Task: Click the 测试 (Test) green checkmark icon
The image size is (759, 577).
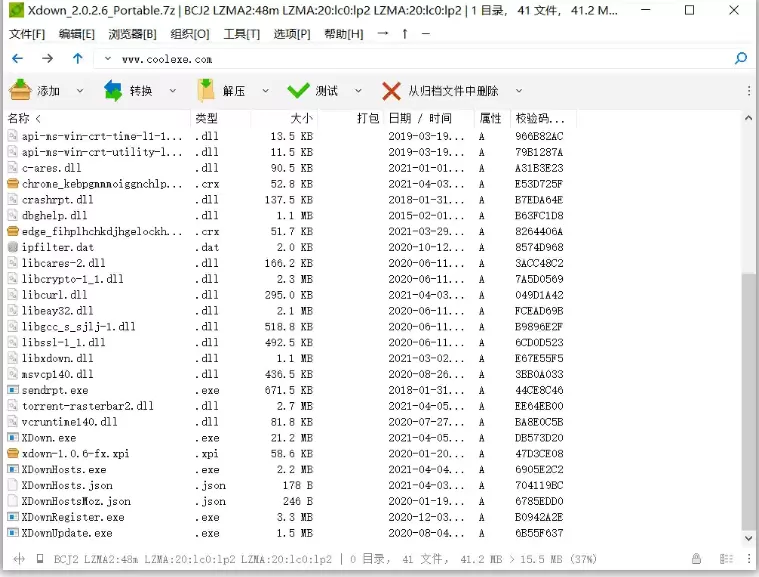Action: 298,91
